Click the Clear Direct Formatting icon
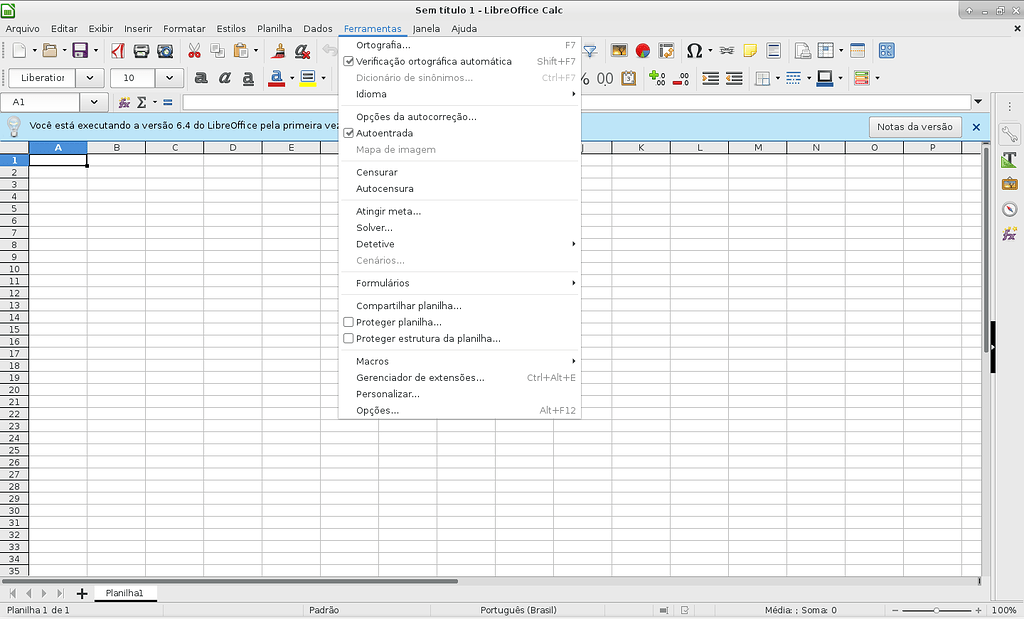The image size is (1024, 619). (x=302, y=50)
